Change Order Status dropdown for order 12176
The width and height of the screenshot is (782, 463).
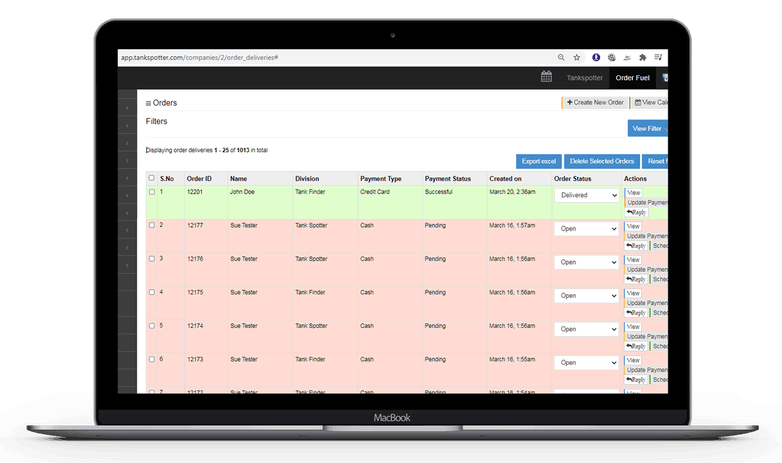[586, 262]
